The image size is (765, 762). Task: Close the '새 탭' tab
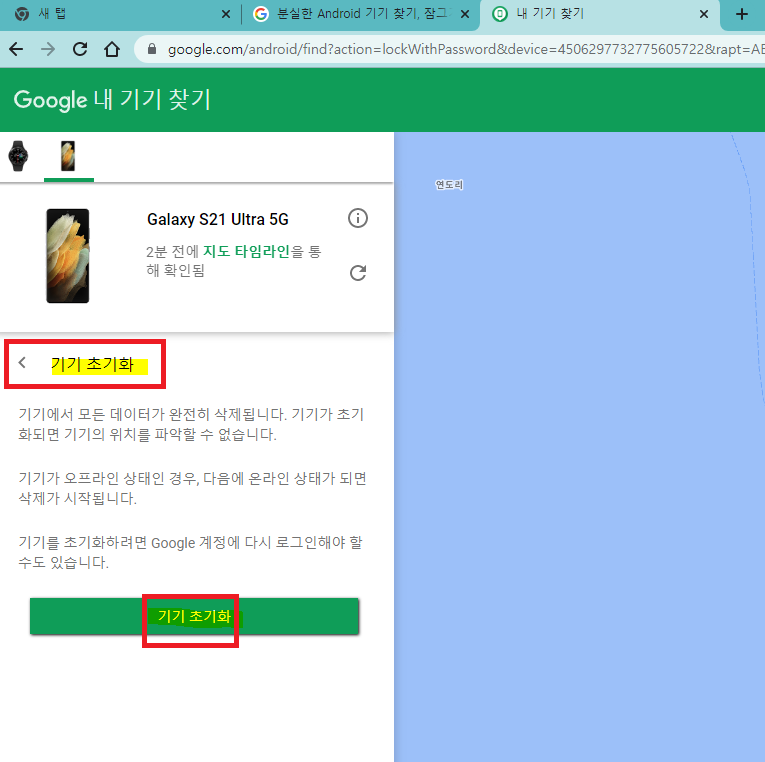(x=225, y=15)
